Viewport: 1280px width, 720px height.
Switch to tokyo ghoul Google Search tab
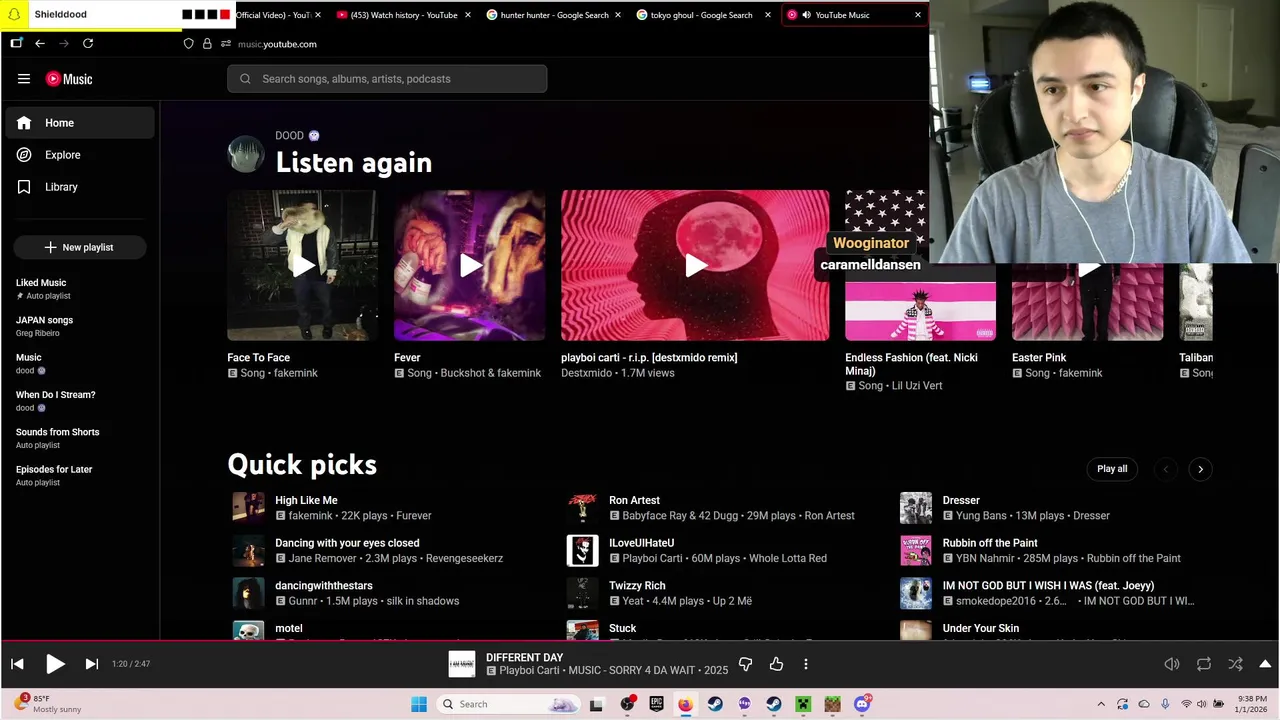point(703,15)
